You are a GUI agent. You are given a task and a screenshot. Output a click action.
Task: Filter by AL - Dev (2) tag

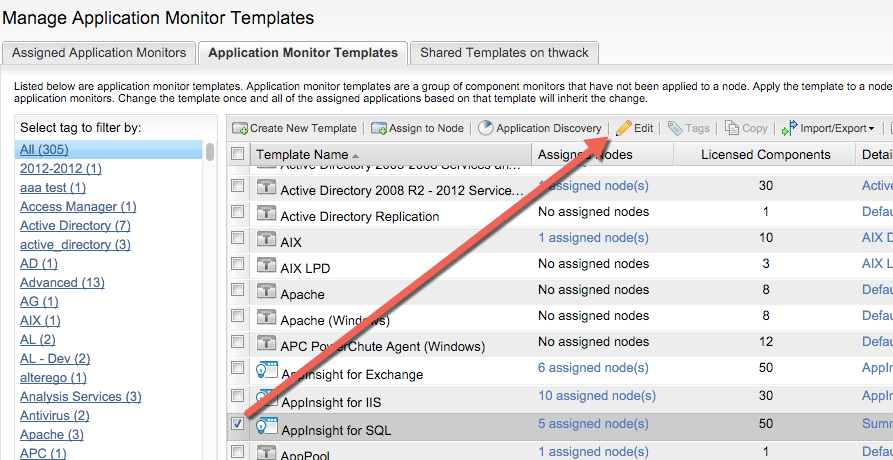(55, 359)
